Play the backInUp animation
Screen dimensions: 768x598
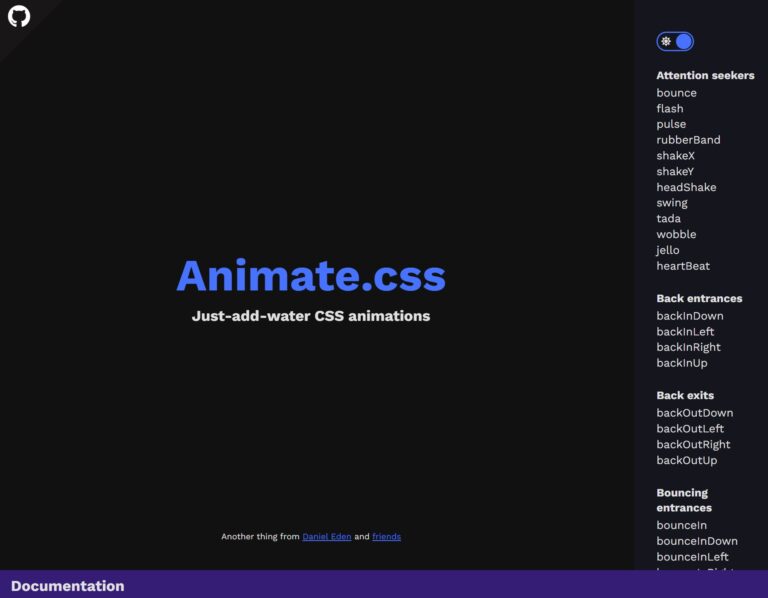point(682,363)
